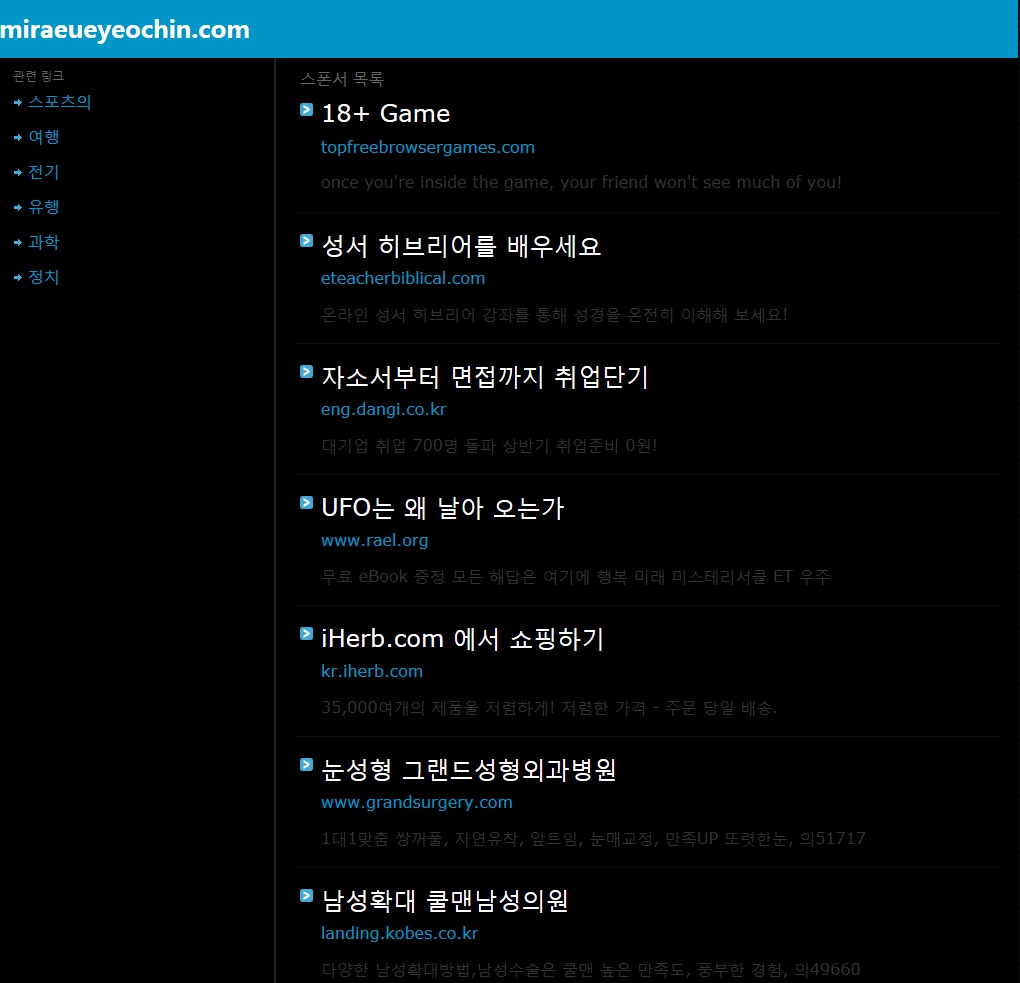
Task: Click the blue arrow icon next to 남성확대 쿨맨남성의원
Action: (x=306, y=896)
